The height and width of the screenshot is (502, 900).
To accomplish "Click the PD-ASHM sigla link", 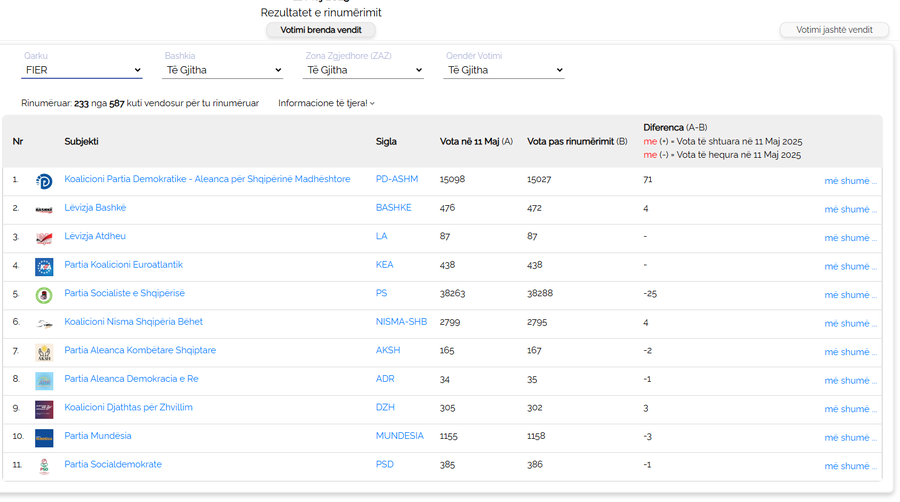I will point(397,179).
